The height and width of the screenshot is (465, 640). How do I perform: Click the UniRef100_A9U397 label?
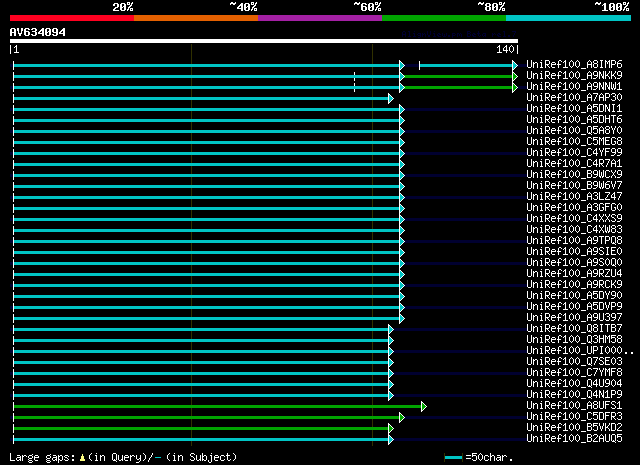[574, 318]
